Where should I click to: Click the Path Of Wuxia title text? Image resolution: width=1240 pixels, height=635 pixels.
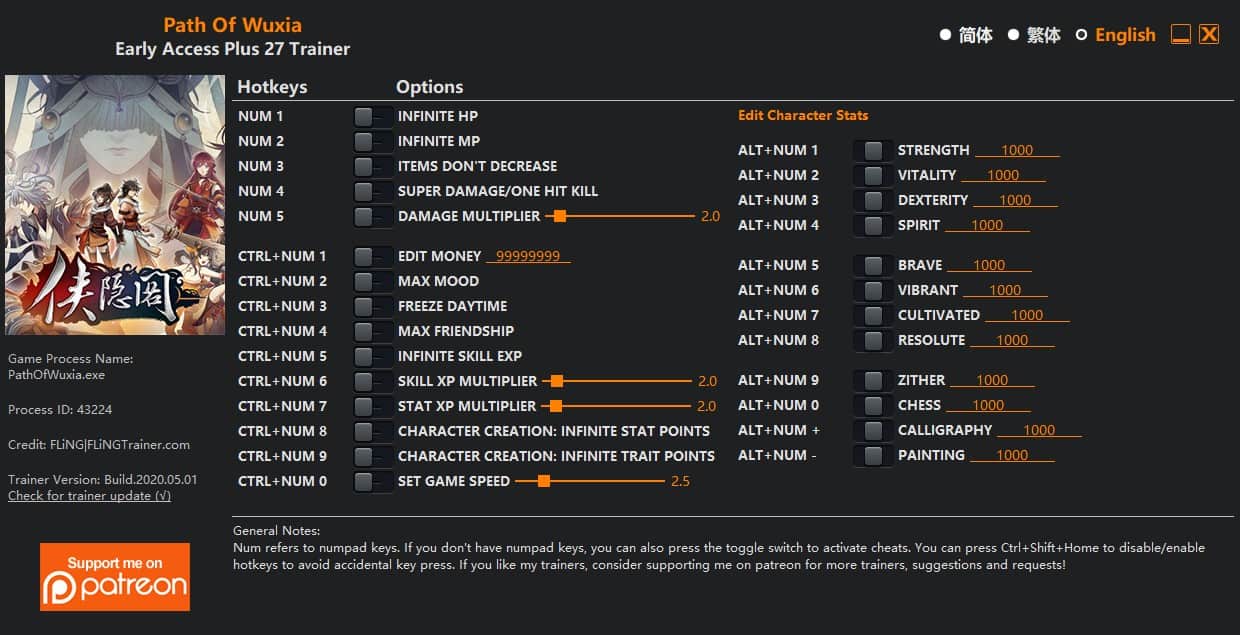[232, 25]
